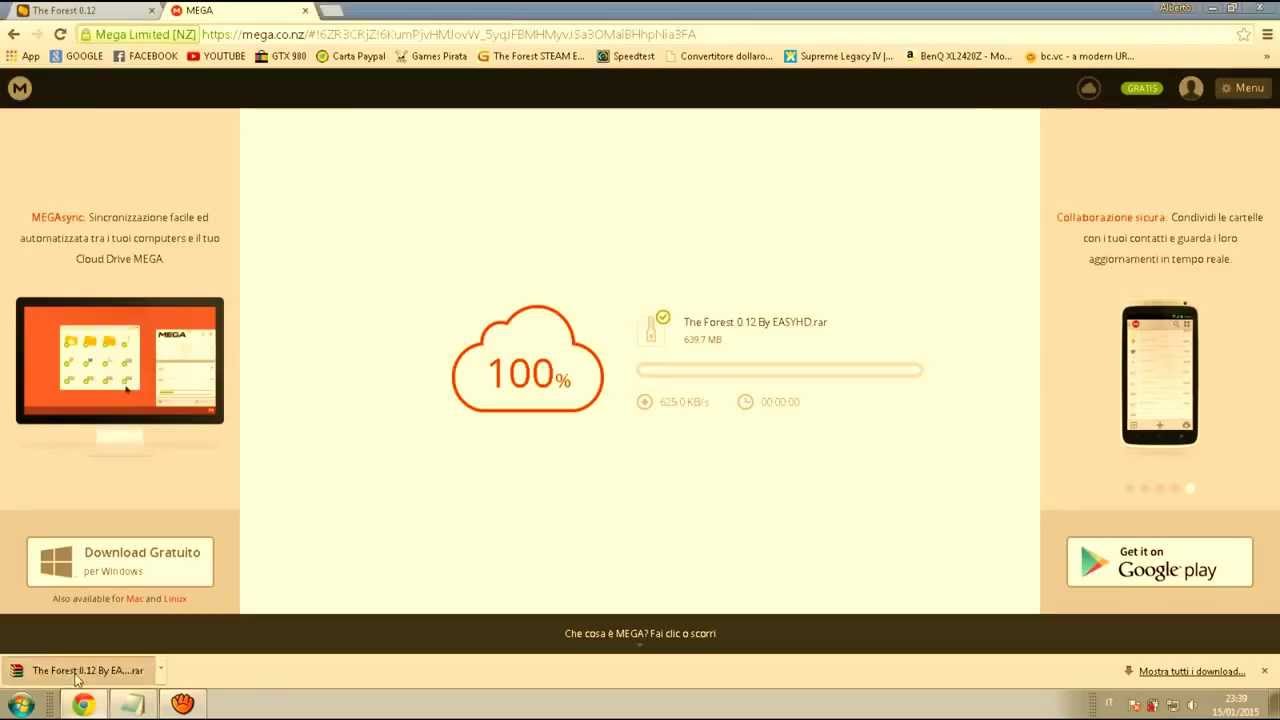Click the file name The Forest 0.12 By EASYHD.rar

[x=755, y=322]
